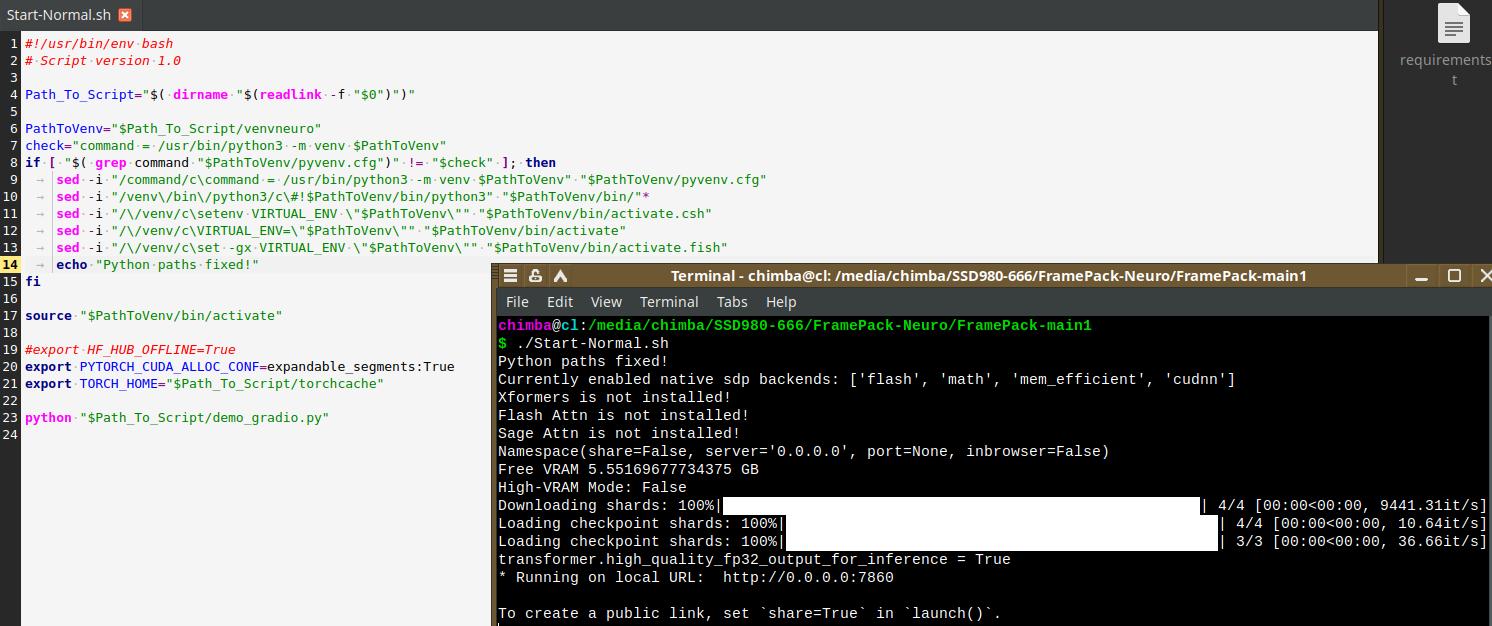
Task: Click 'Xformers is not installed!' line
Action: pyautogui.click(x=615, y=398)
